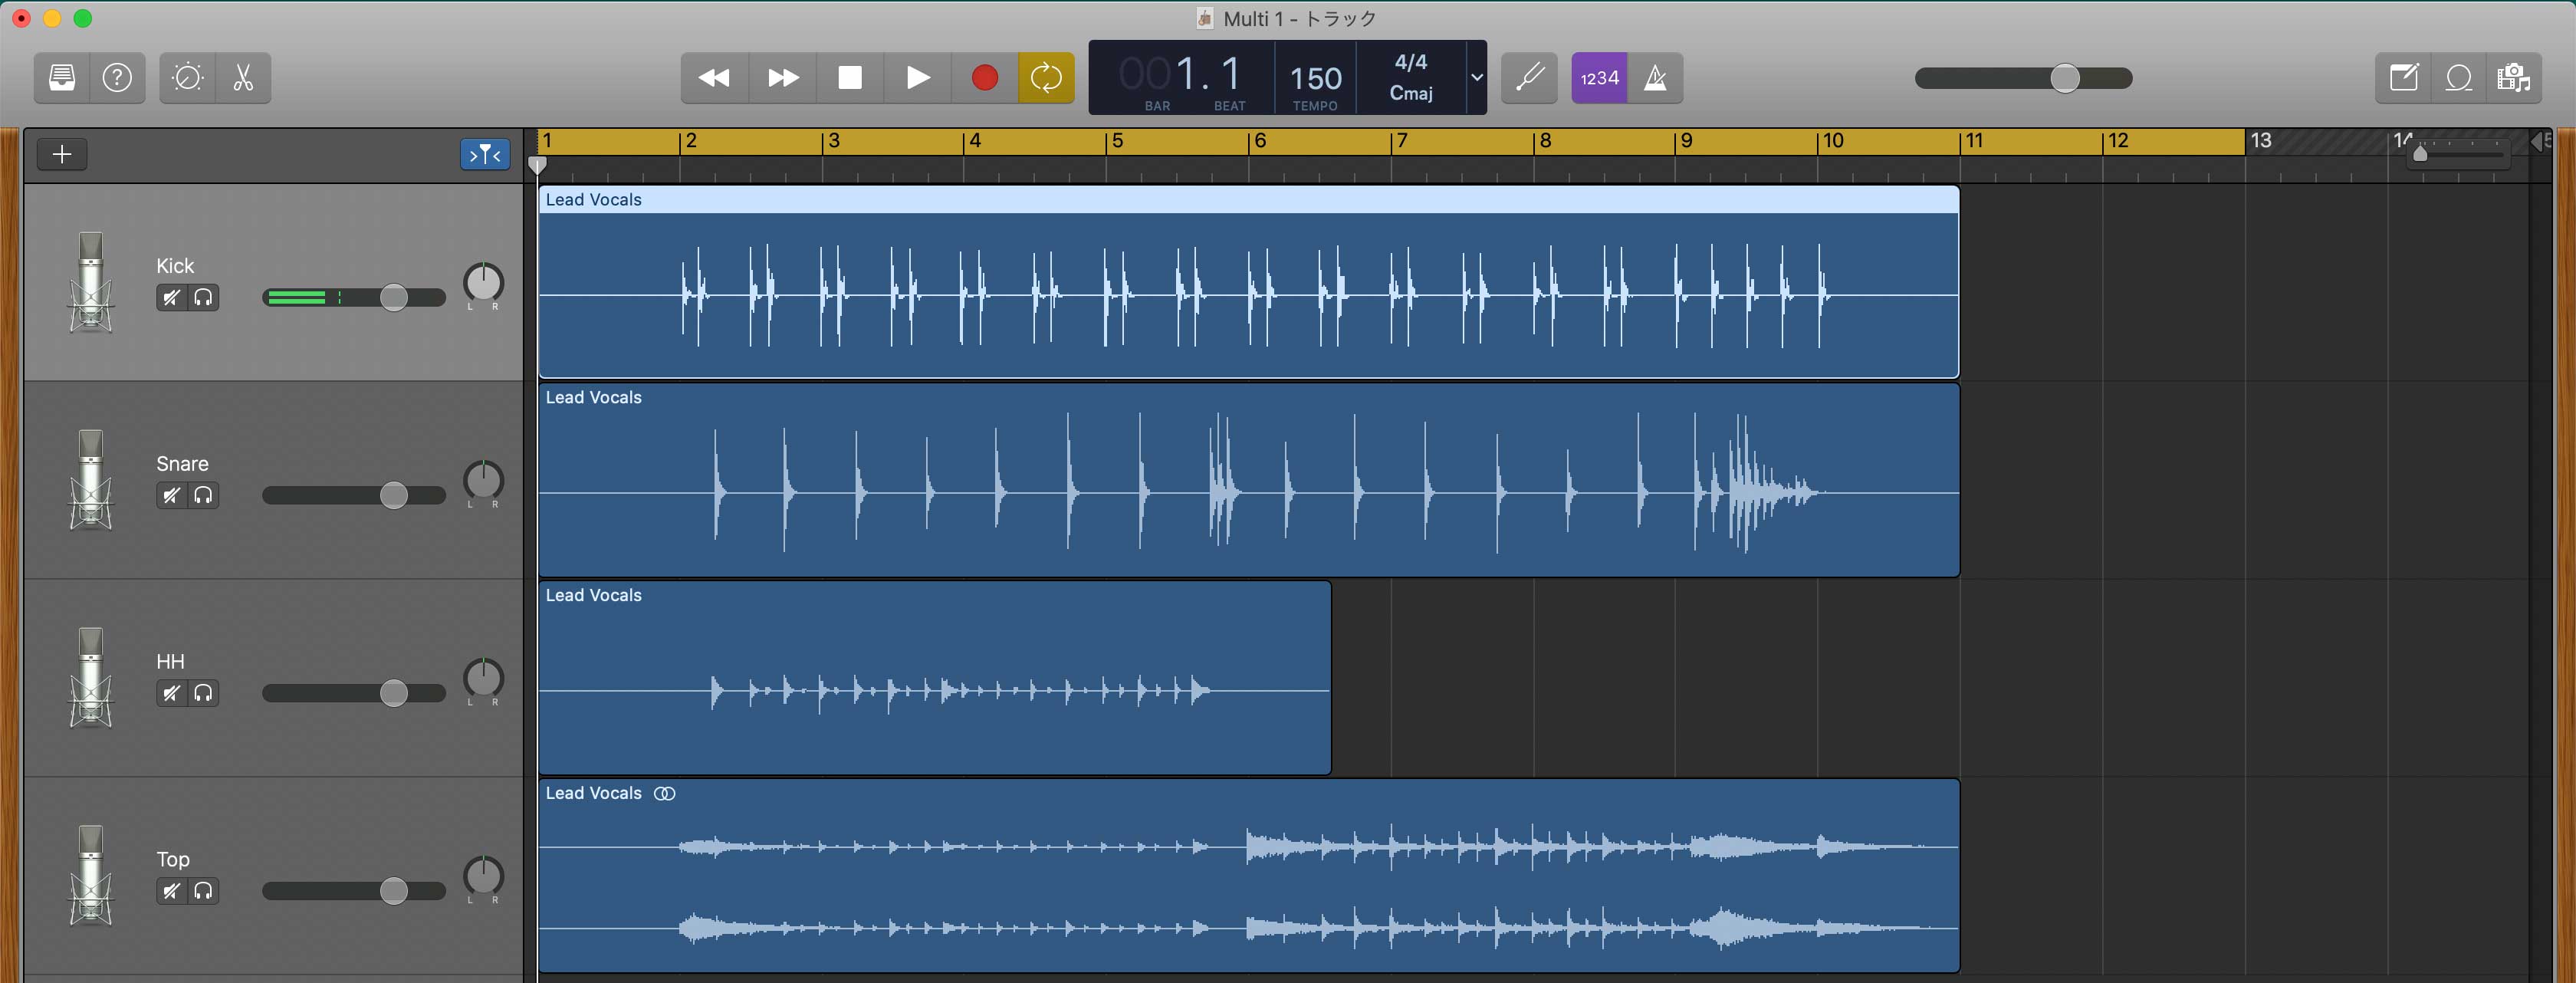Click the Snare track pan knob

pos(484,481)
